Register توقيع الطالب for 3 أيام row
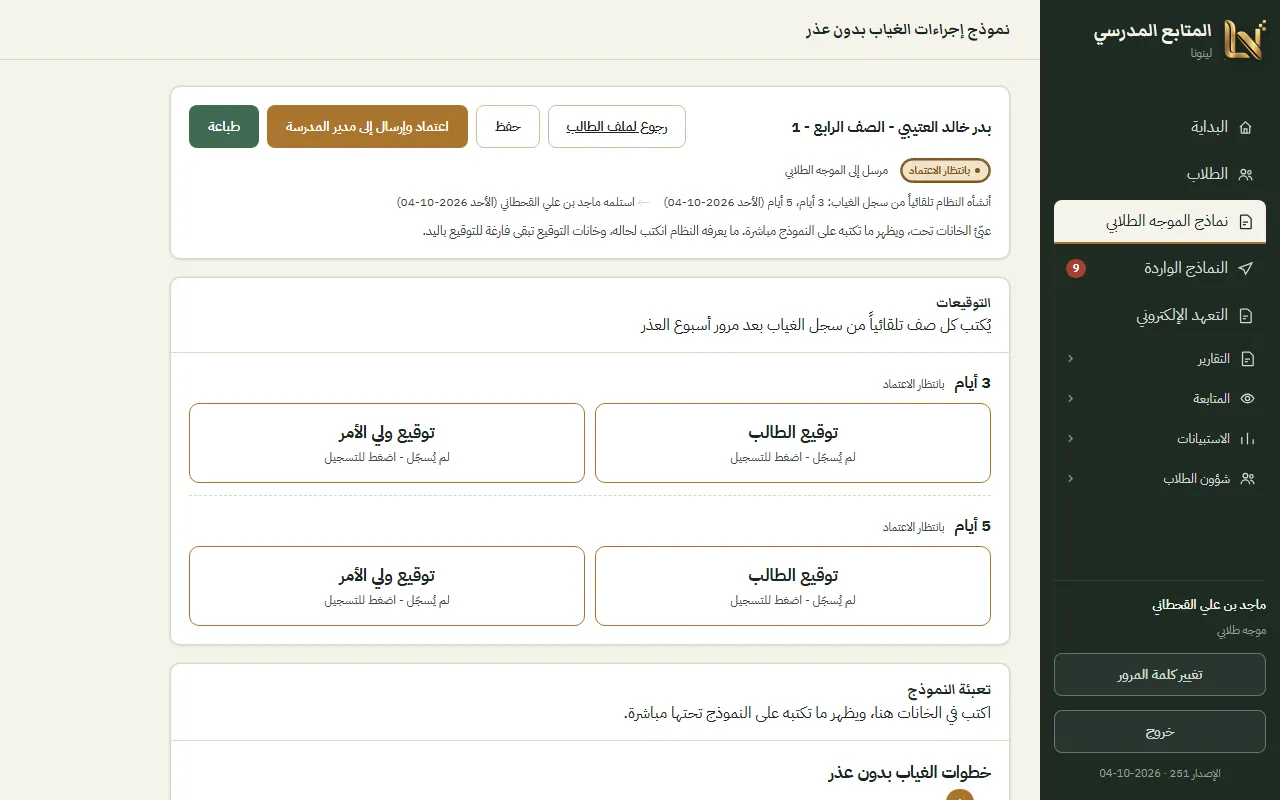1280x800 pixels. coord(793,443)
